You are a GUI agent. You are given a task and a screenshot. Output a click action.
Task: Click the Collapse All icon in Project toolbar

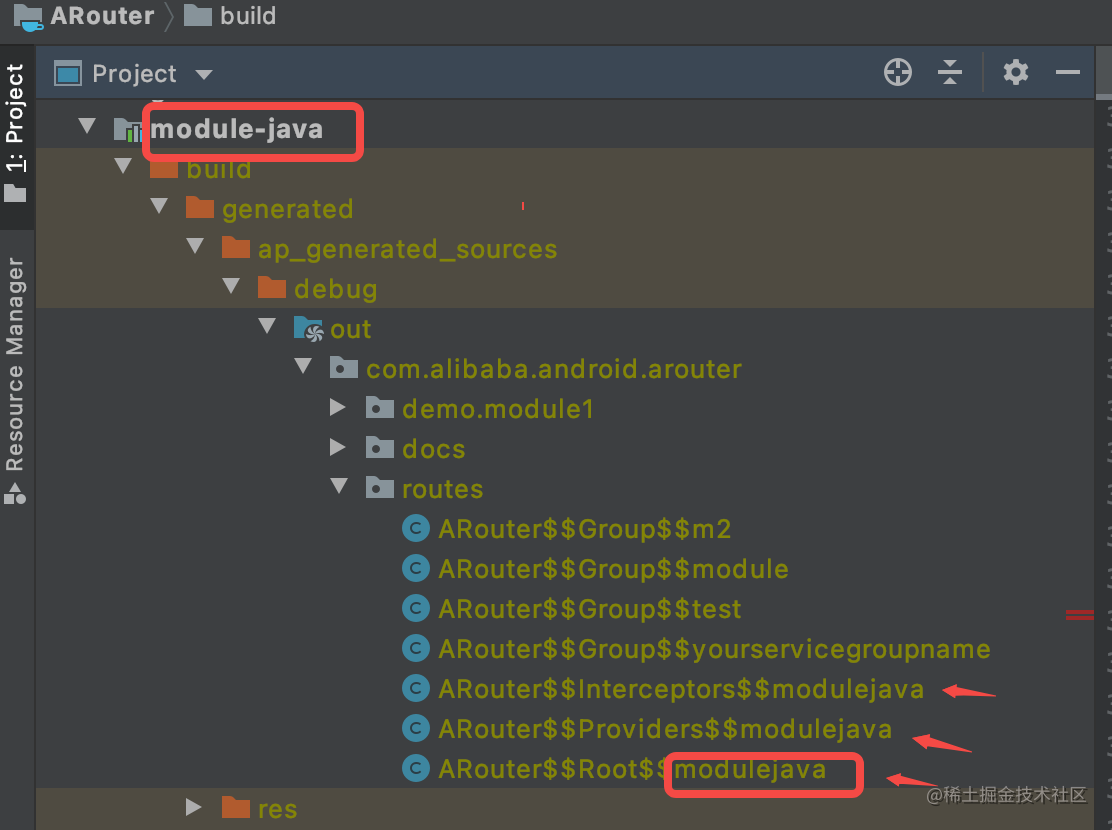[950, 72]
